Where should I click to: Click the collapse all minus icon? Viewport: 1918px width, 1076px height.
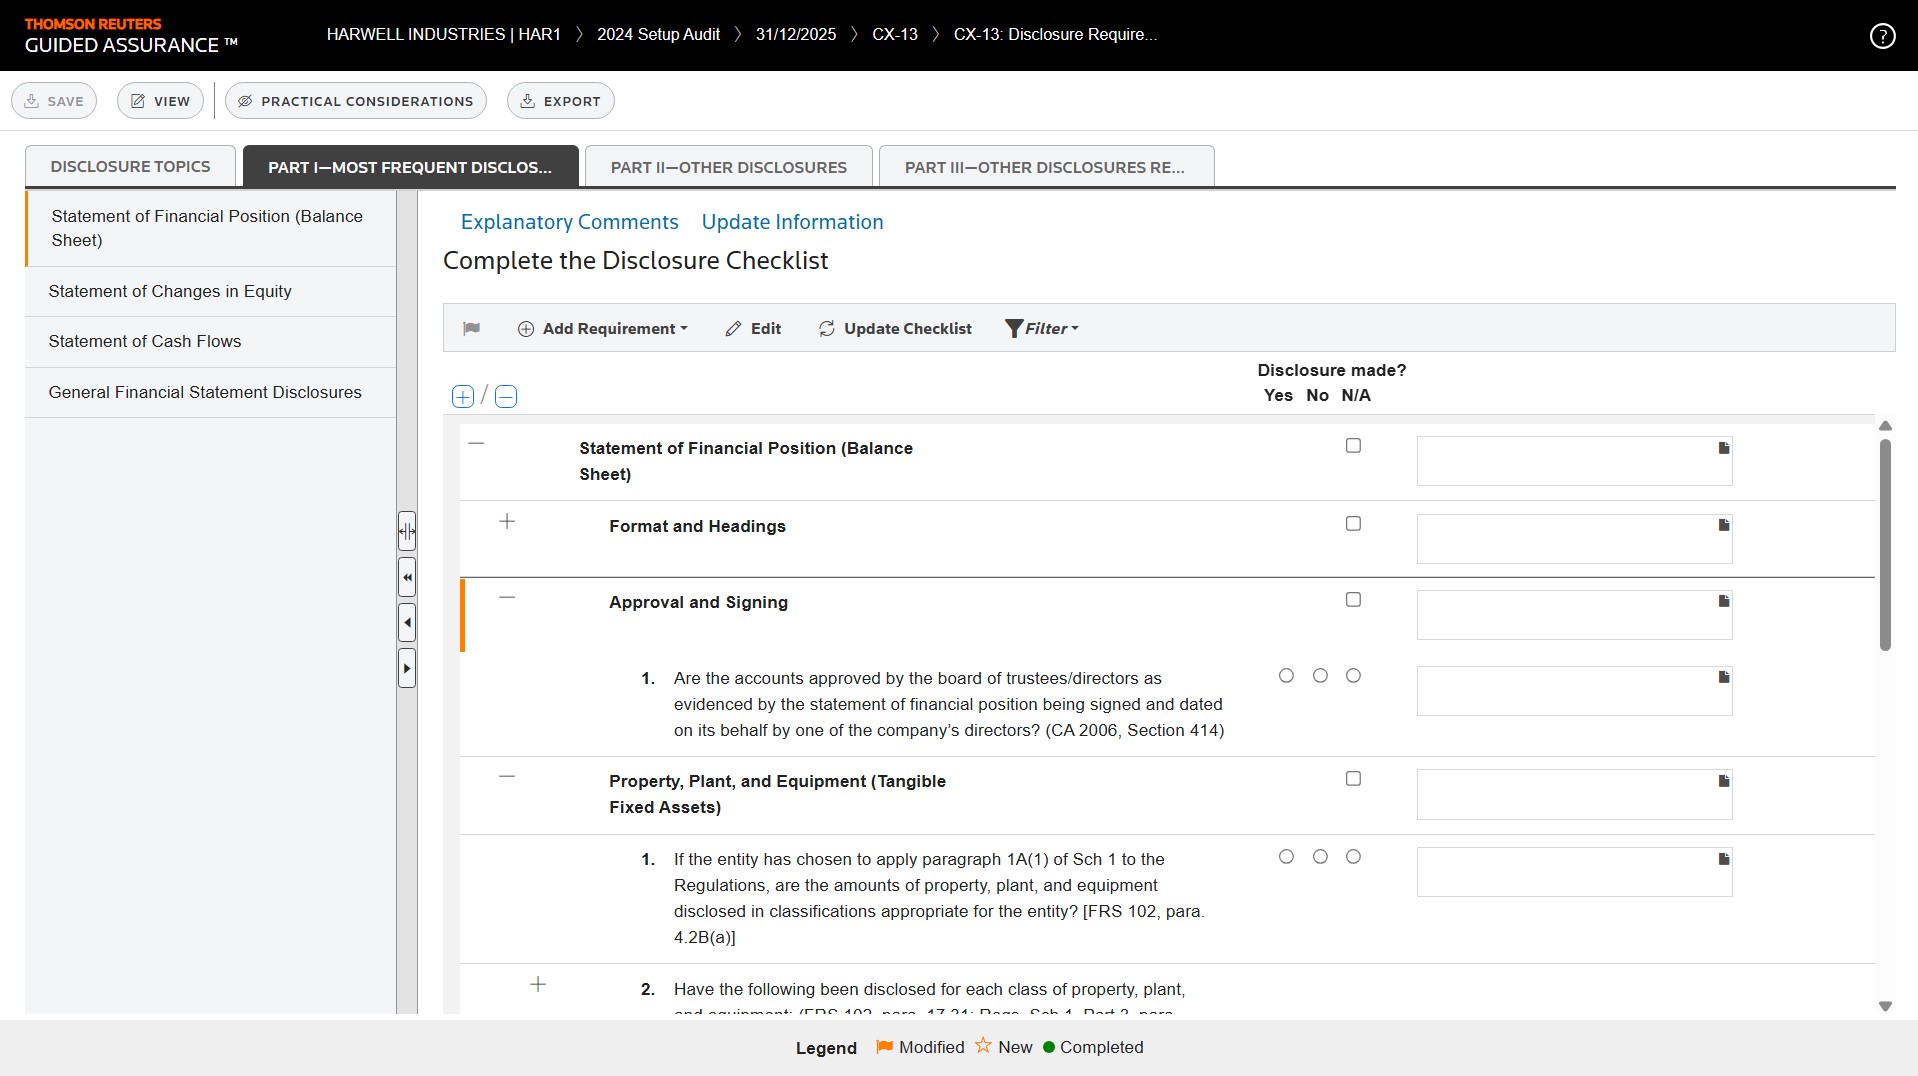[506, 397]
